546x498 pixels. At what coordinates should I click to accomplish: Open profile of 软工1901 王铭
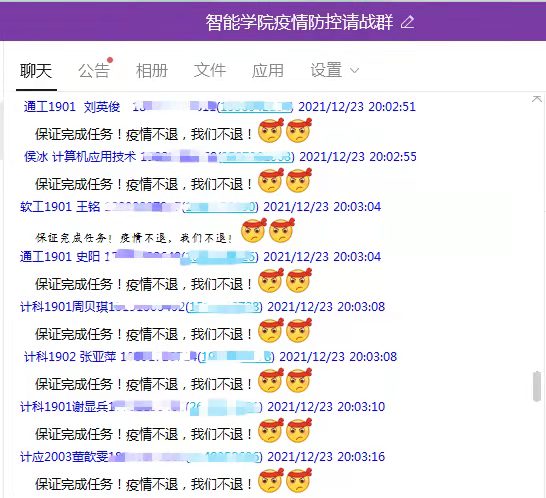tap(60, 207)
